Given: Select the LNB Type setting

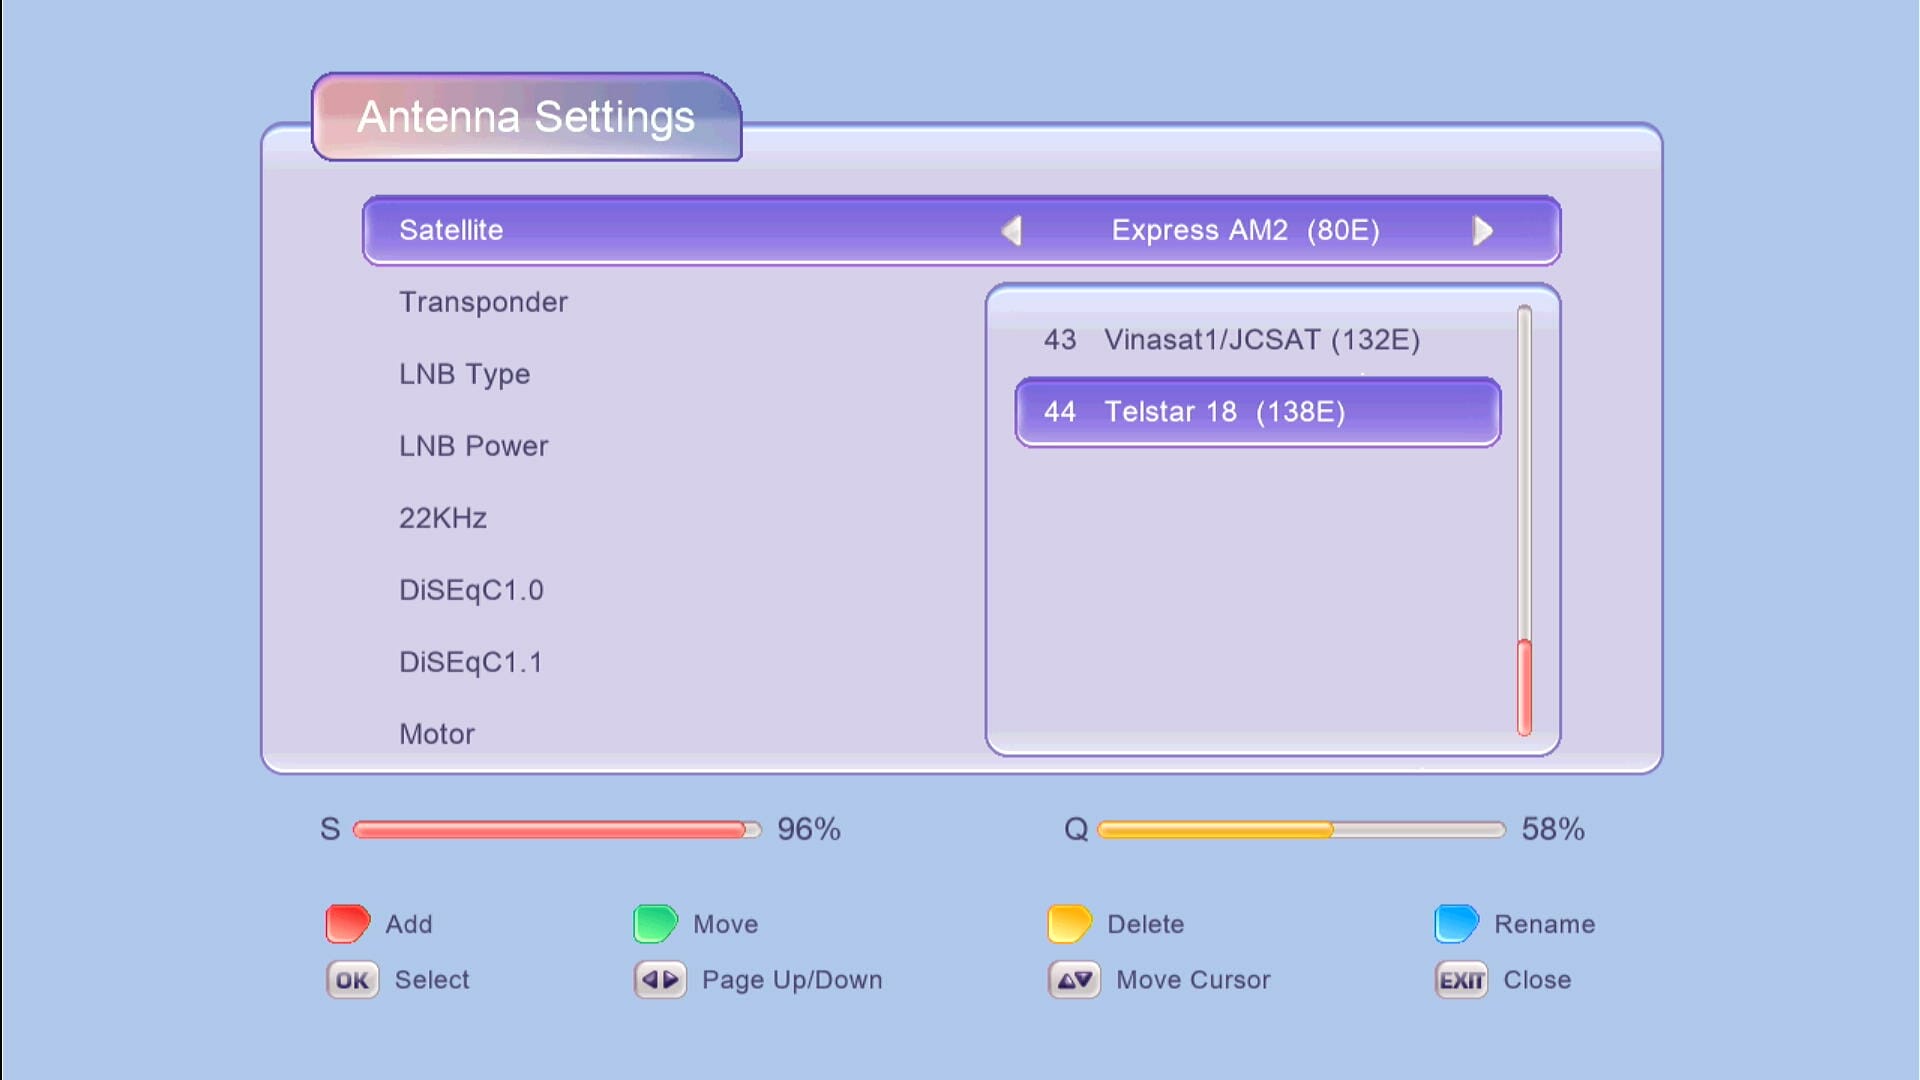Looking at the screenshot, I should (464, 374).
